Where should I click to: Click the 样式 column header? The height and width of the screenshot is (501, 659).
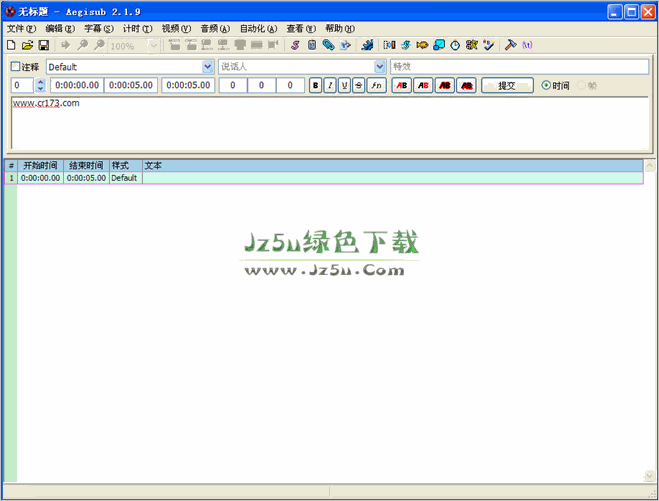click(x=126, y=165)
